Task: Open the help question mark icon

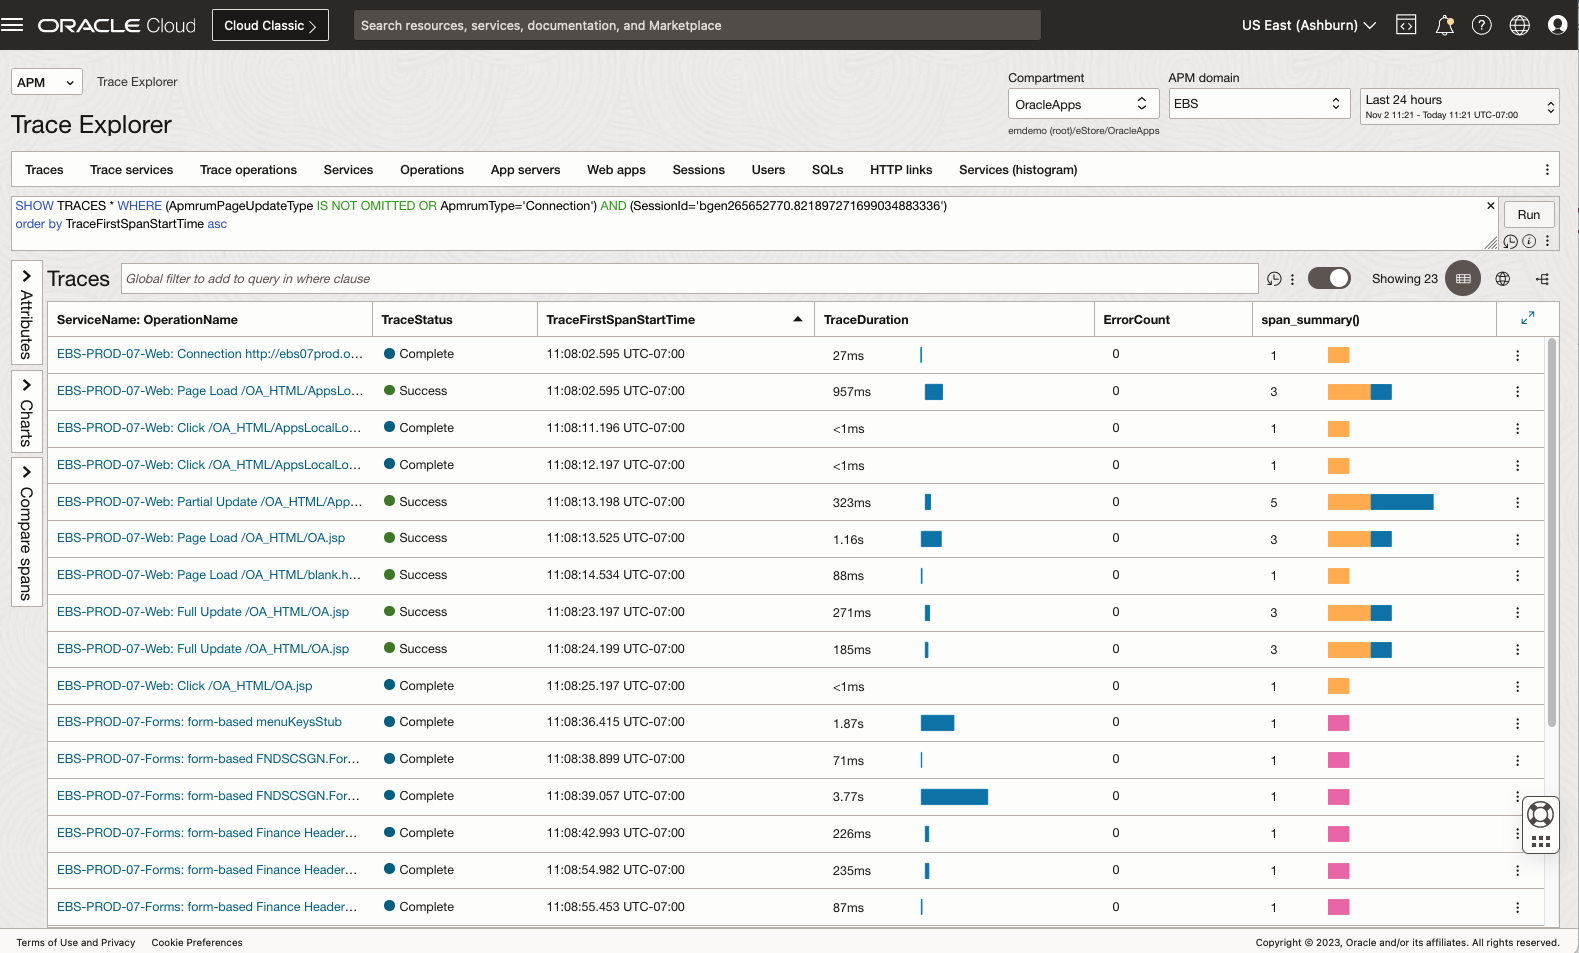Action: [x=1481, y=25]
